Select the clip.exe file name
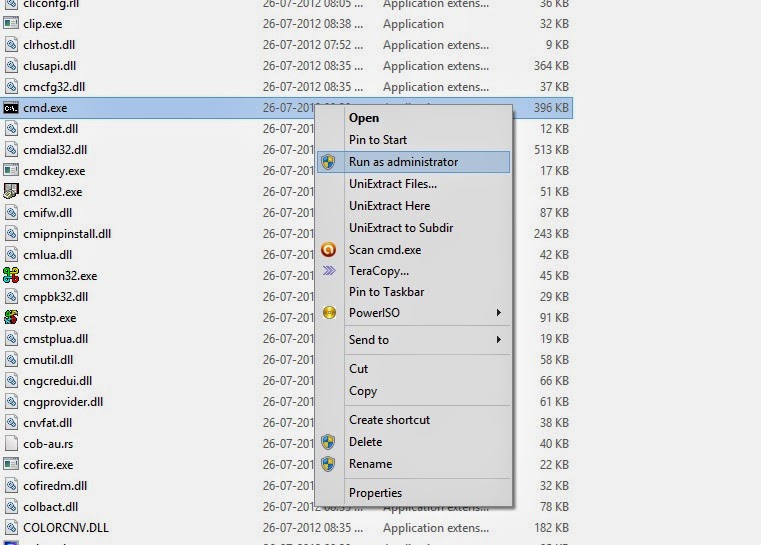 pos(43,24)
